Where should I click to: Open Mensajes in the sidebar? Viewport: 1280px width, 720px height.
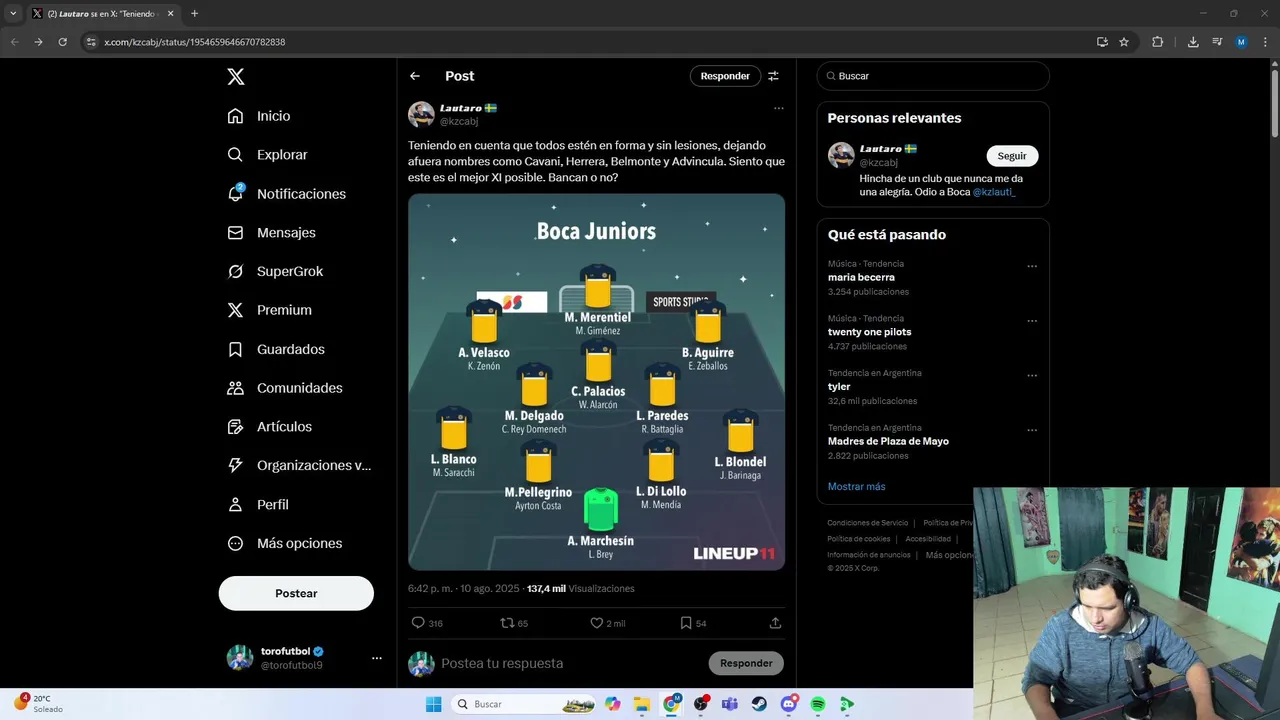coord(271,232)
